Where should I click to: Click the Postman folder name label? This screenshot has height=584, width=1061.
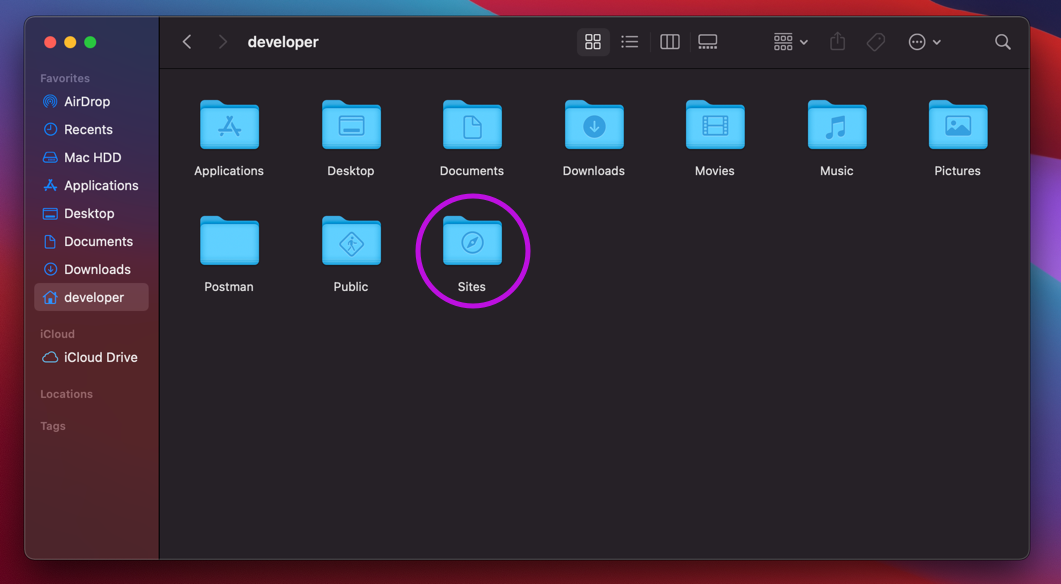(x=229, y=287)
